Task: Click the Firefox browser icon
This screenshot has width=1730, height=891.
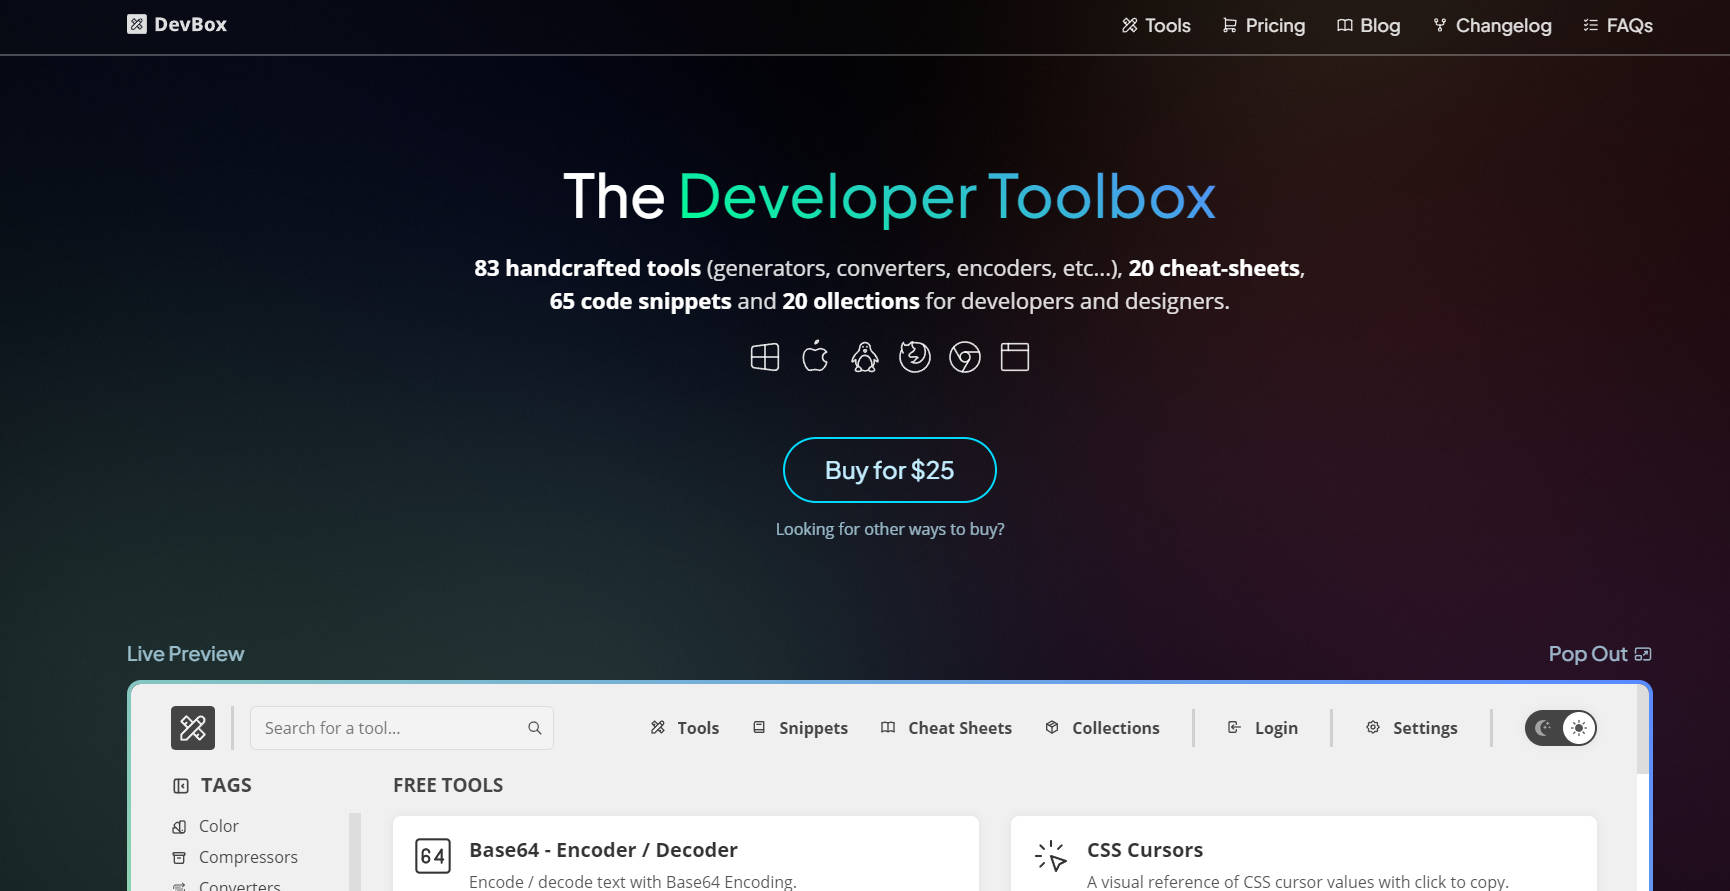Action: [x=915, y=357]
